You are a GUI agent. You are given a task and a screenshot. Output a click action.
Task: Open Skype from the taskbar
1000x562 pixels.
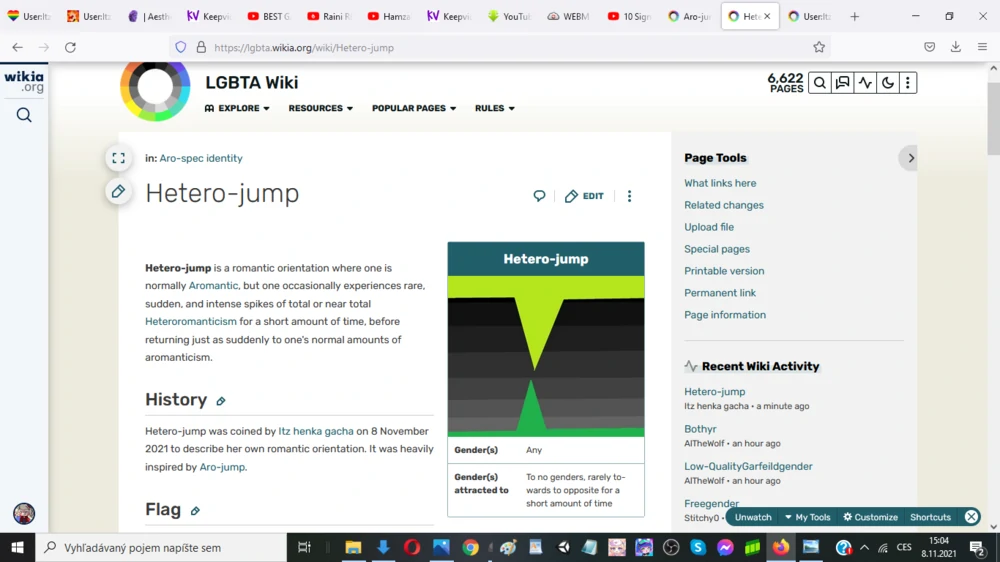(698, 547)
